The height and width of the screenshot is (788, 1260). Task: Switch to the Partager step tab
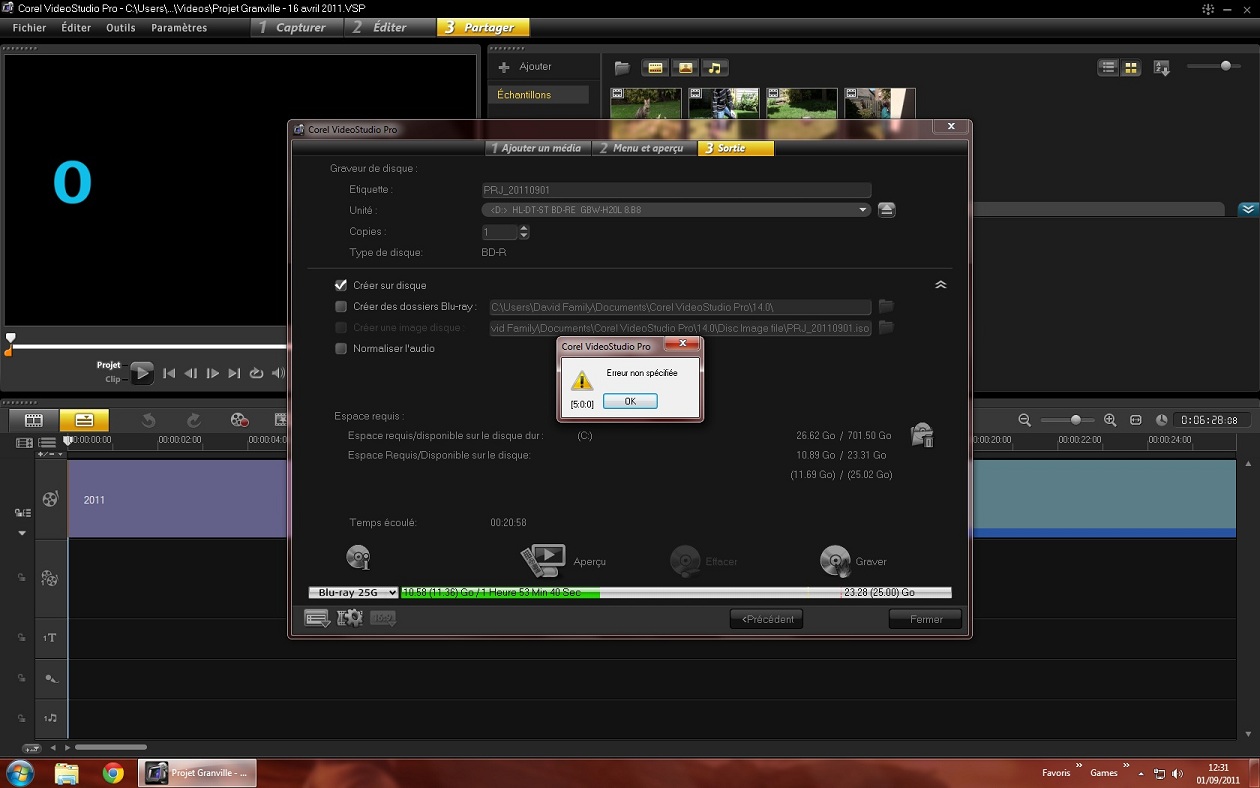tap(483, 28)
